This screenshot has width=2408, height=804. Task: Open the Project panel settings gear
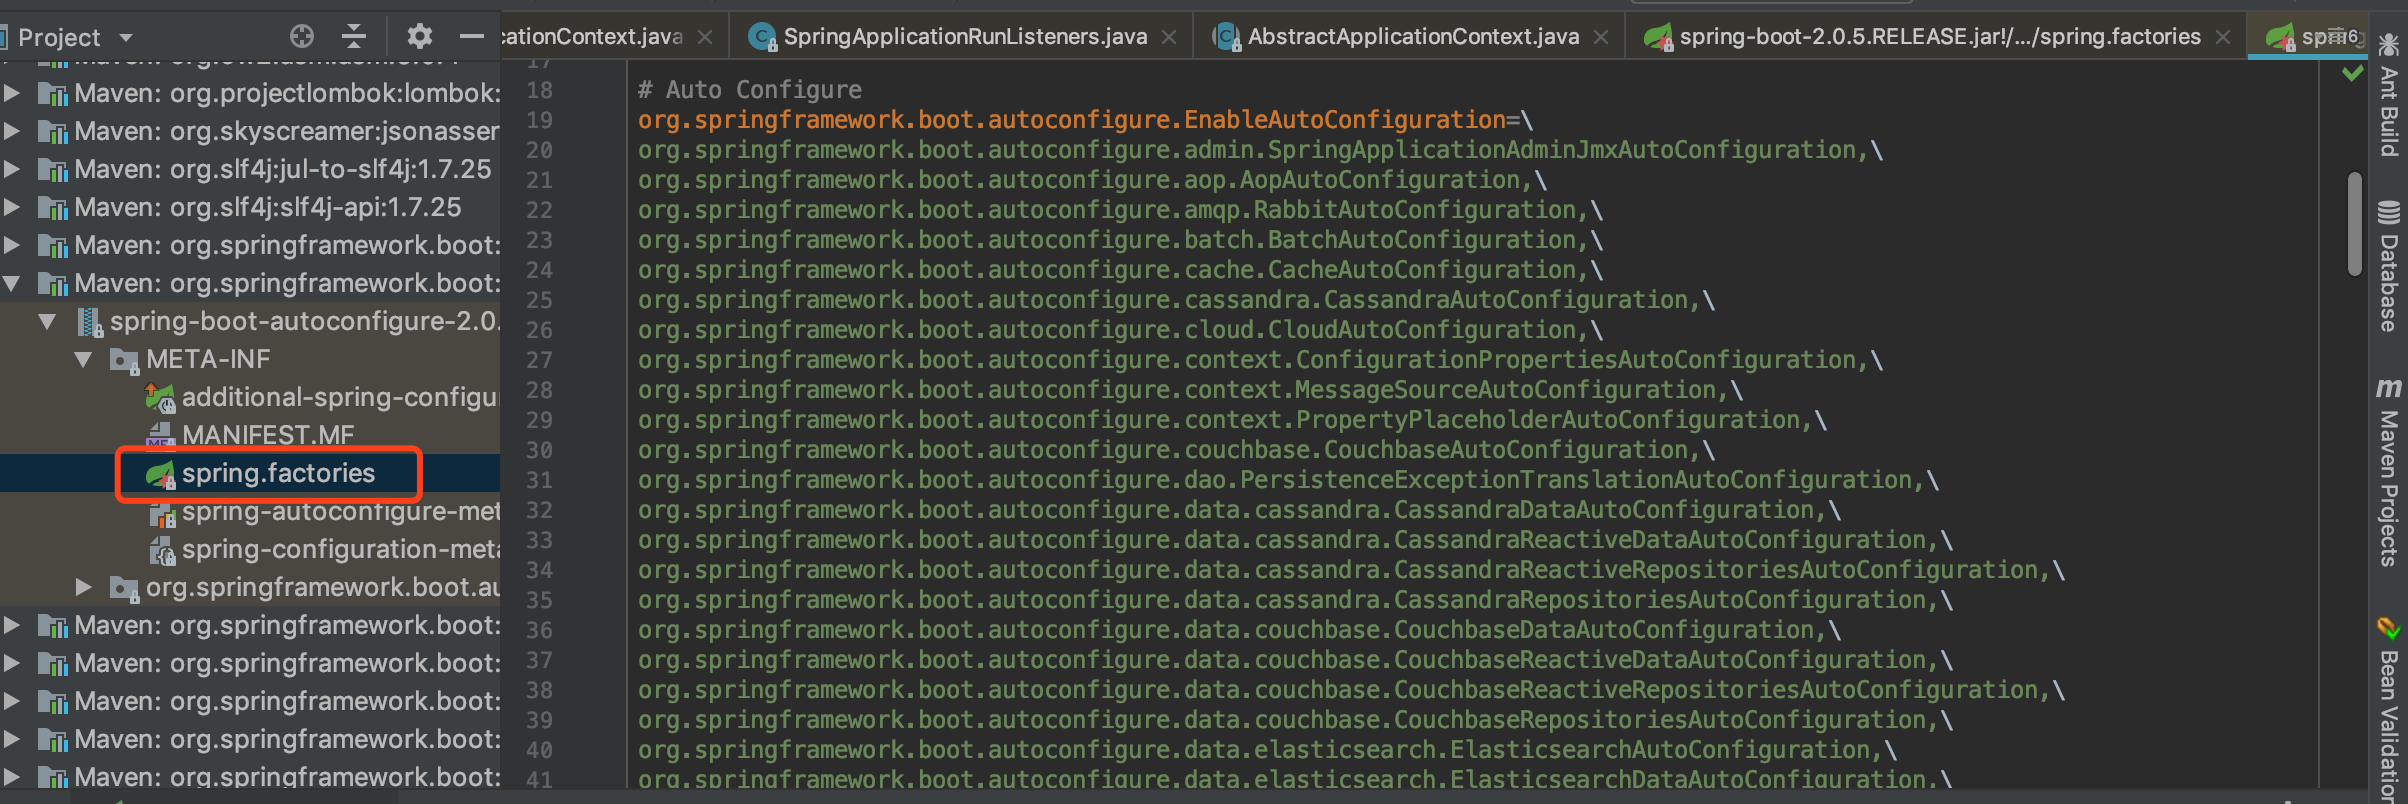click(420, 37)
